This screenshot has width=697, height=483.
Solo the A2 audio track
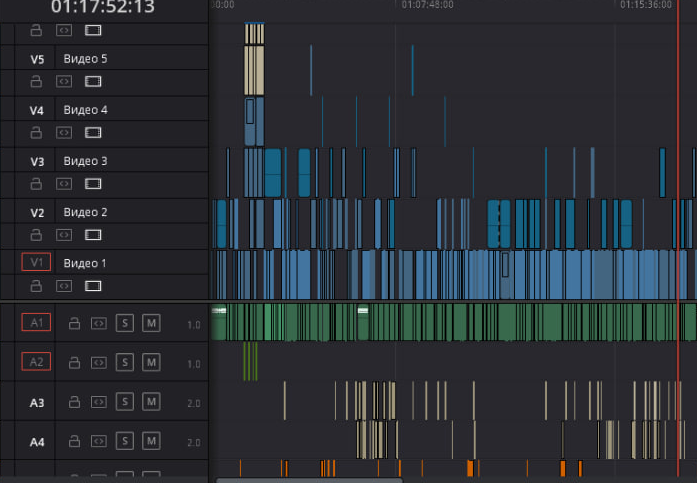pyautogui.click(x=125, y=362)
